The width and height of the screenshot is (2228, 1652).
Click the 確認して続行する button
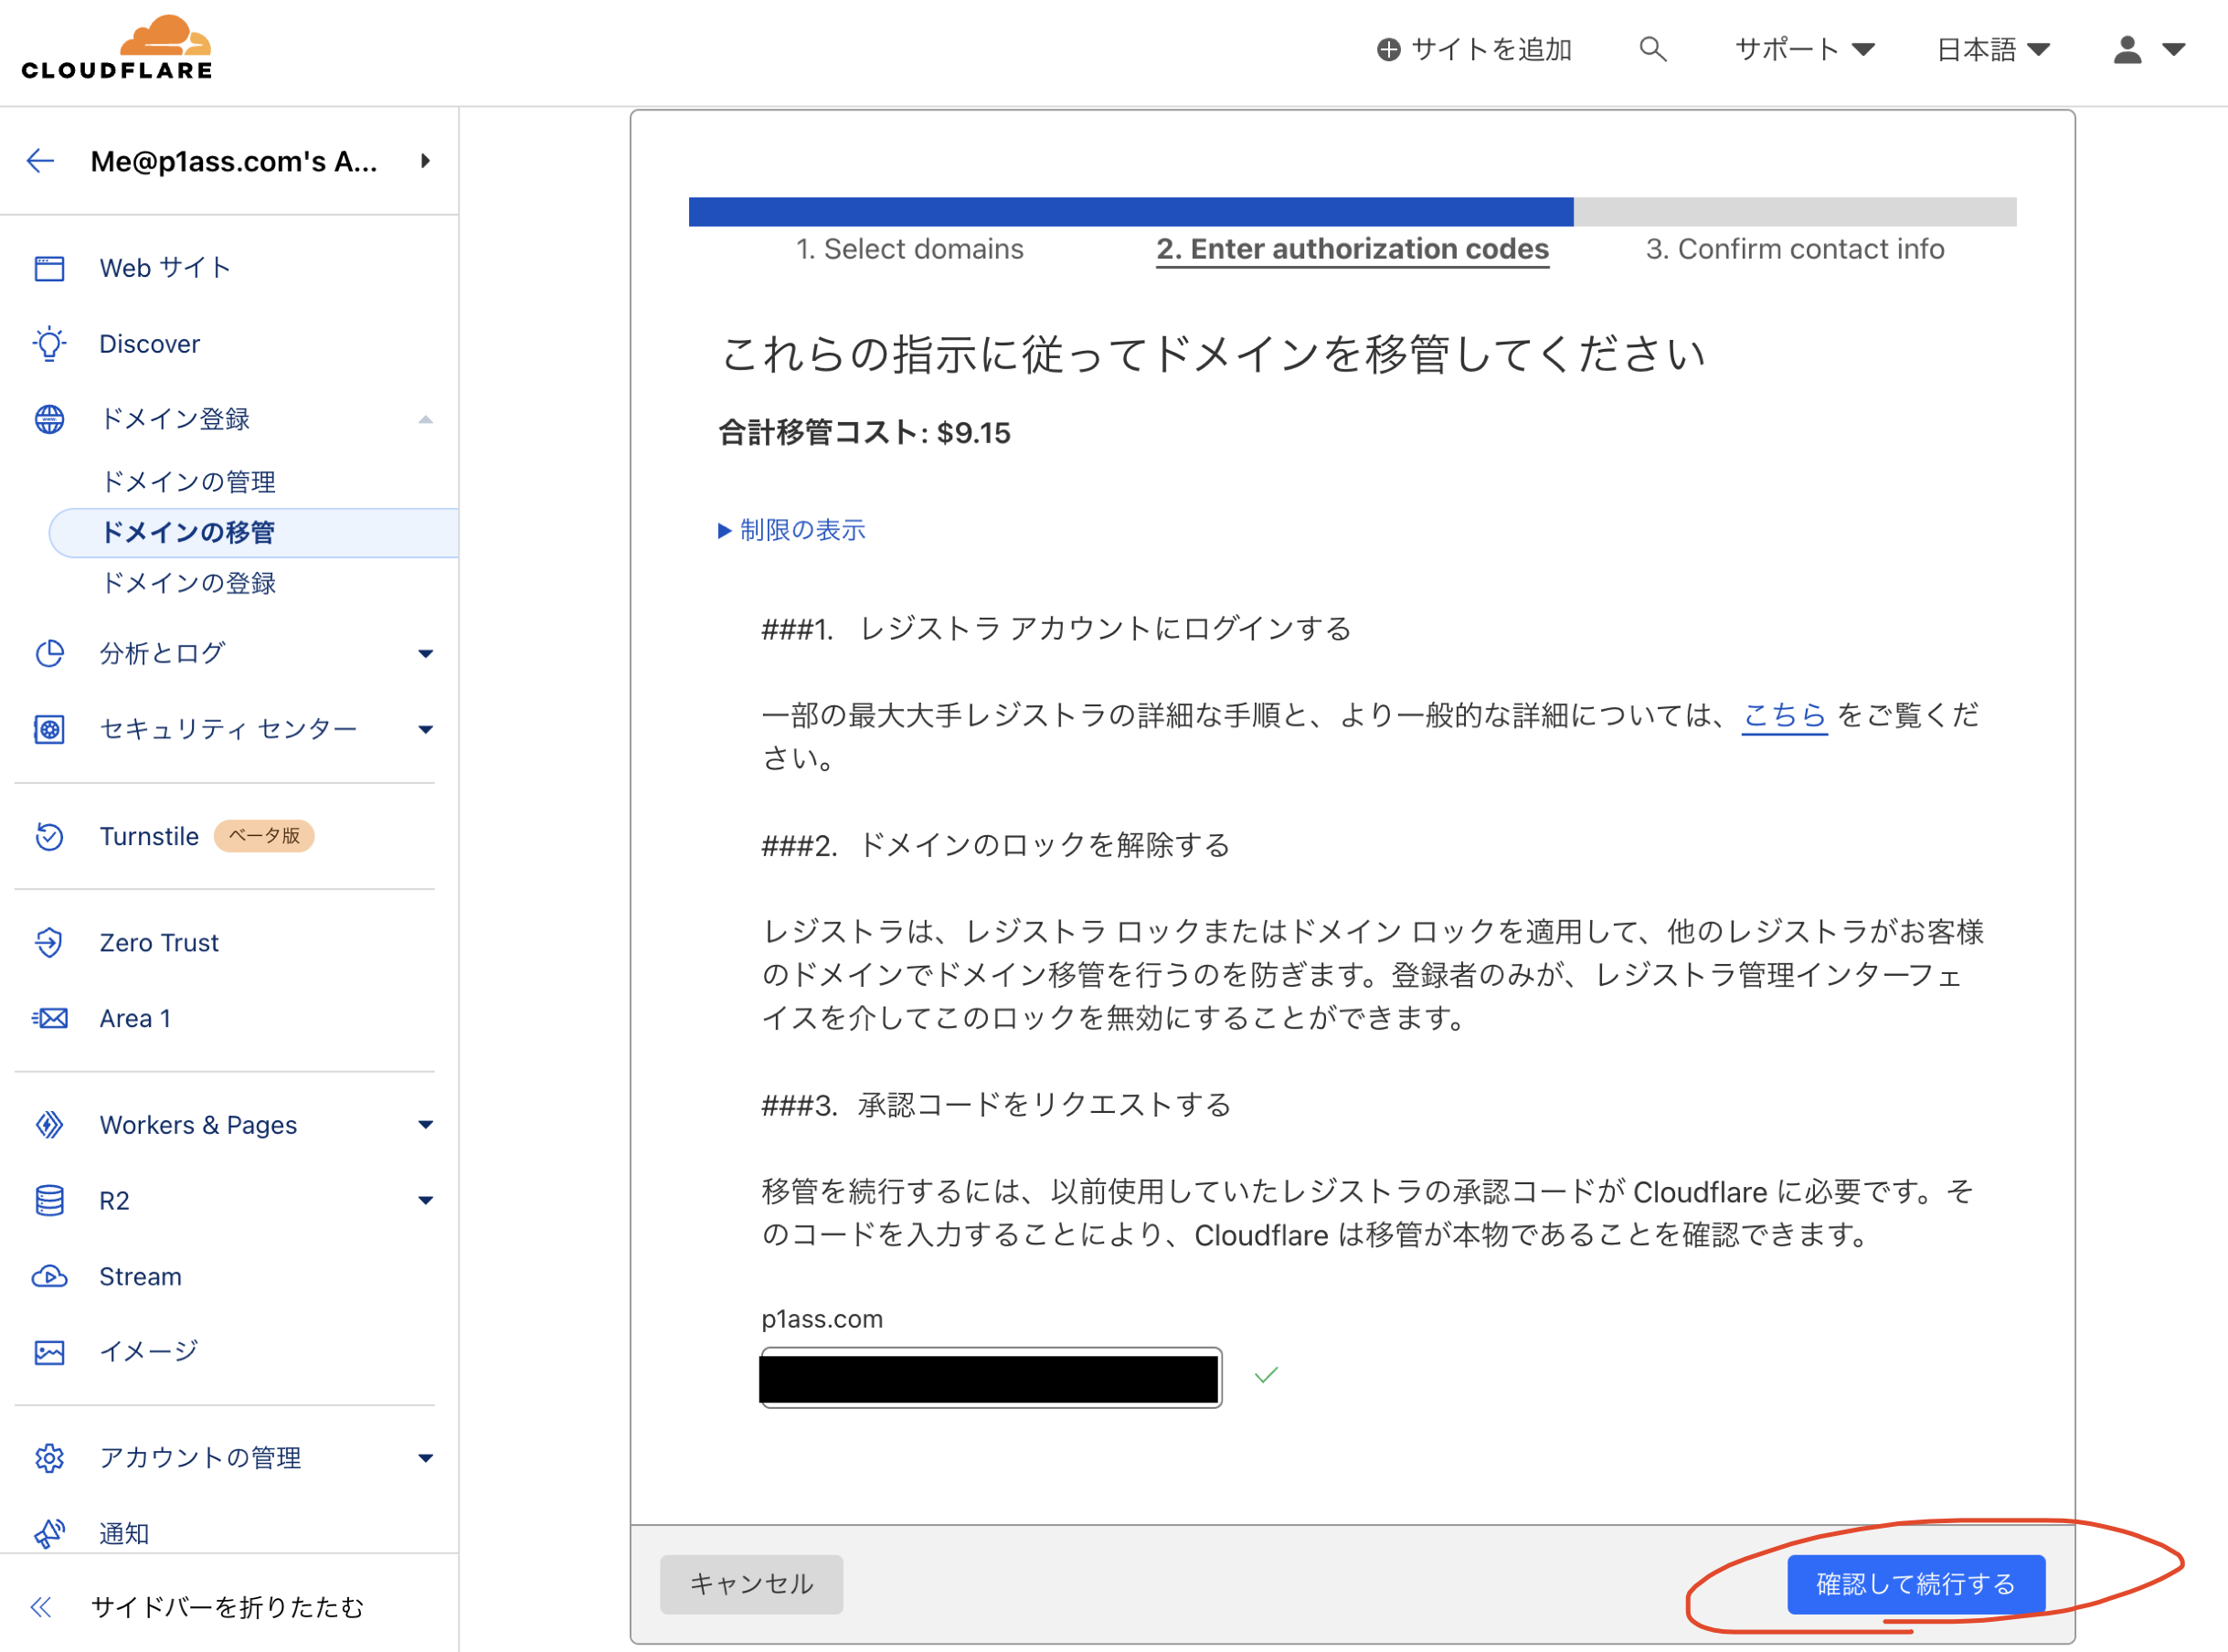click(x=1915, y=1583)
